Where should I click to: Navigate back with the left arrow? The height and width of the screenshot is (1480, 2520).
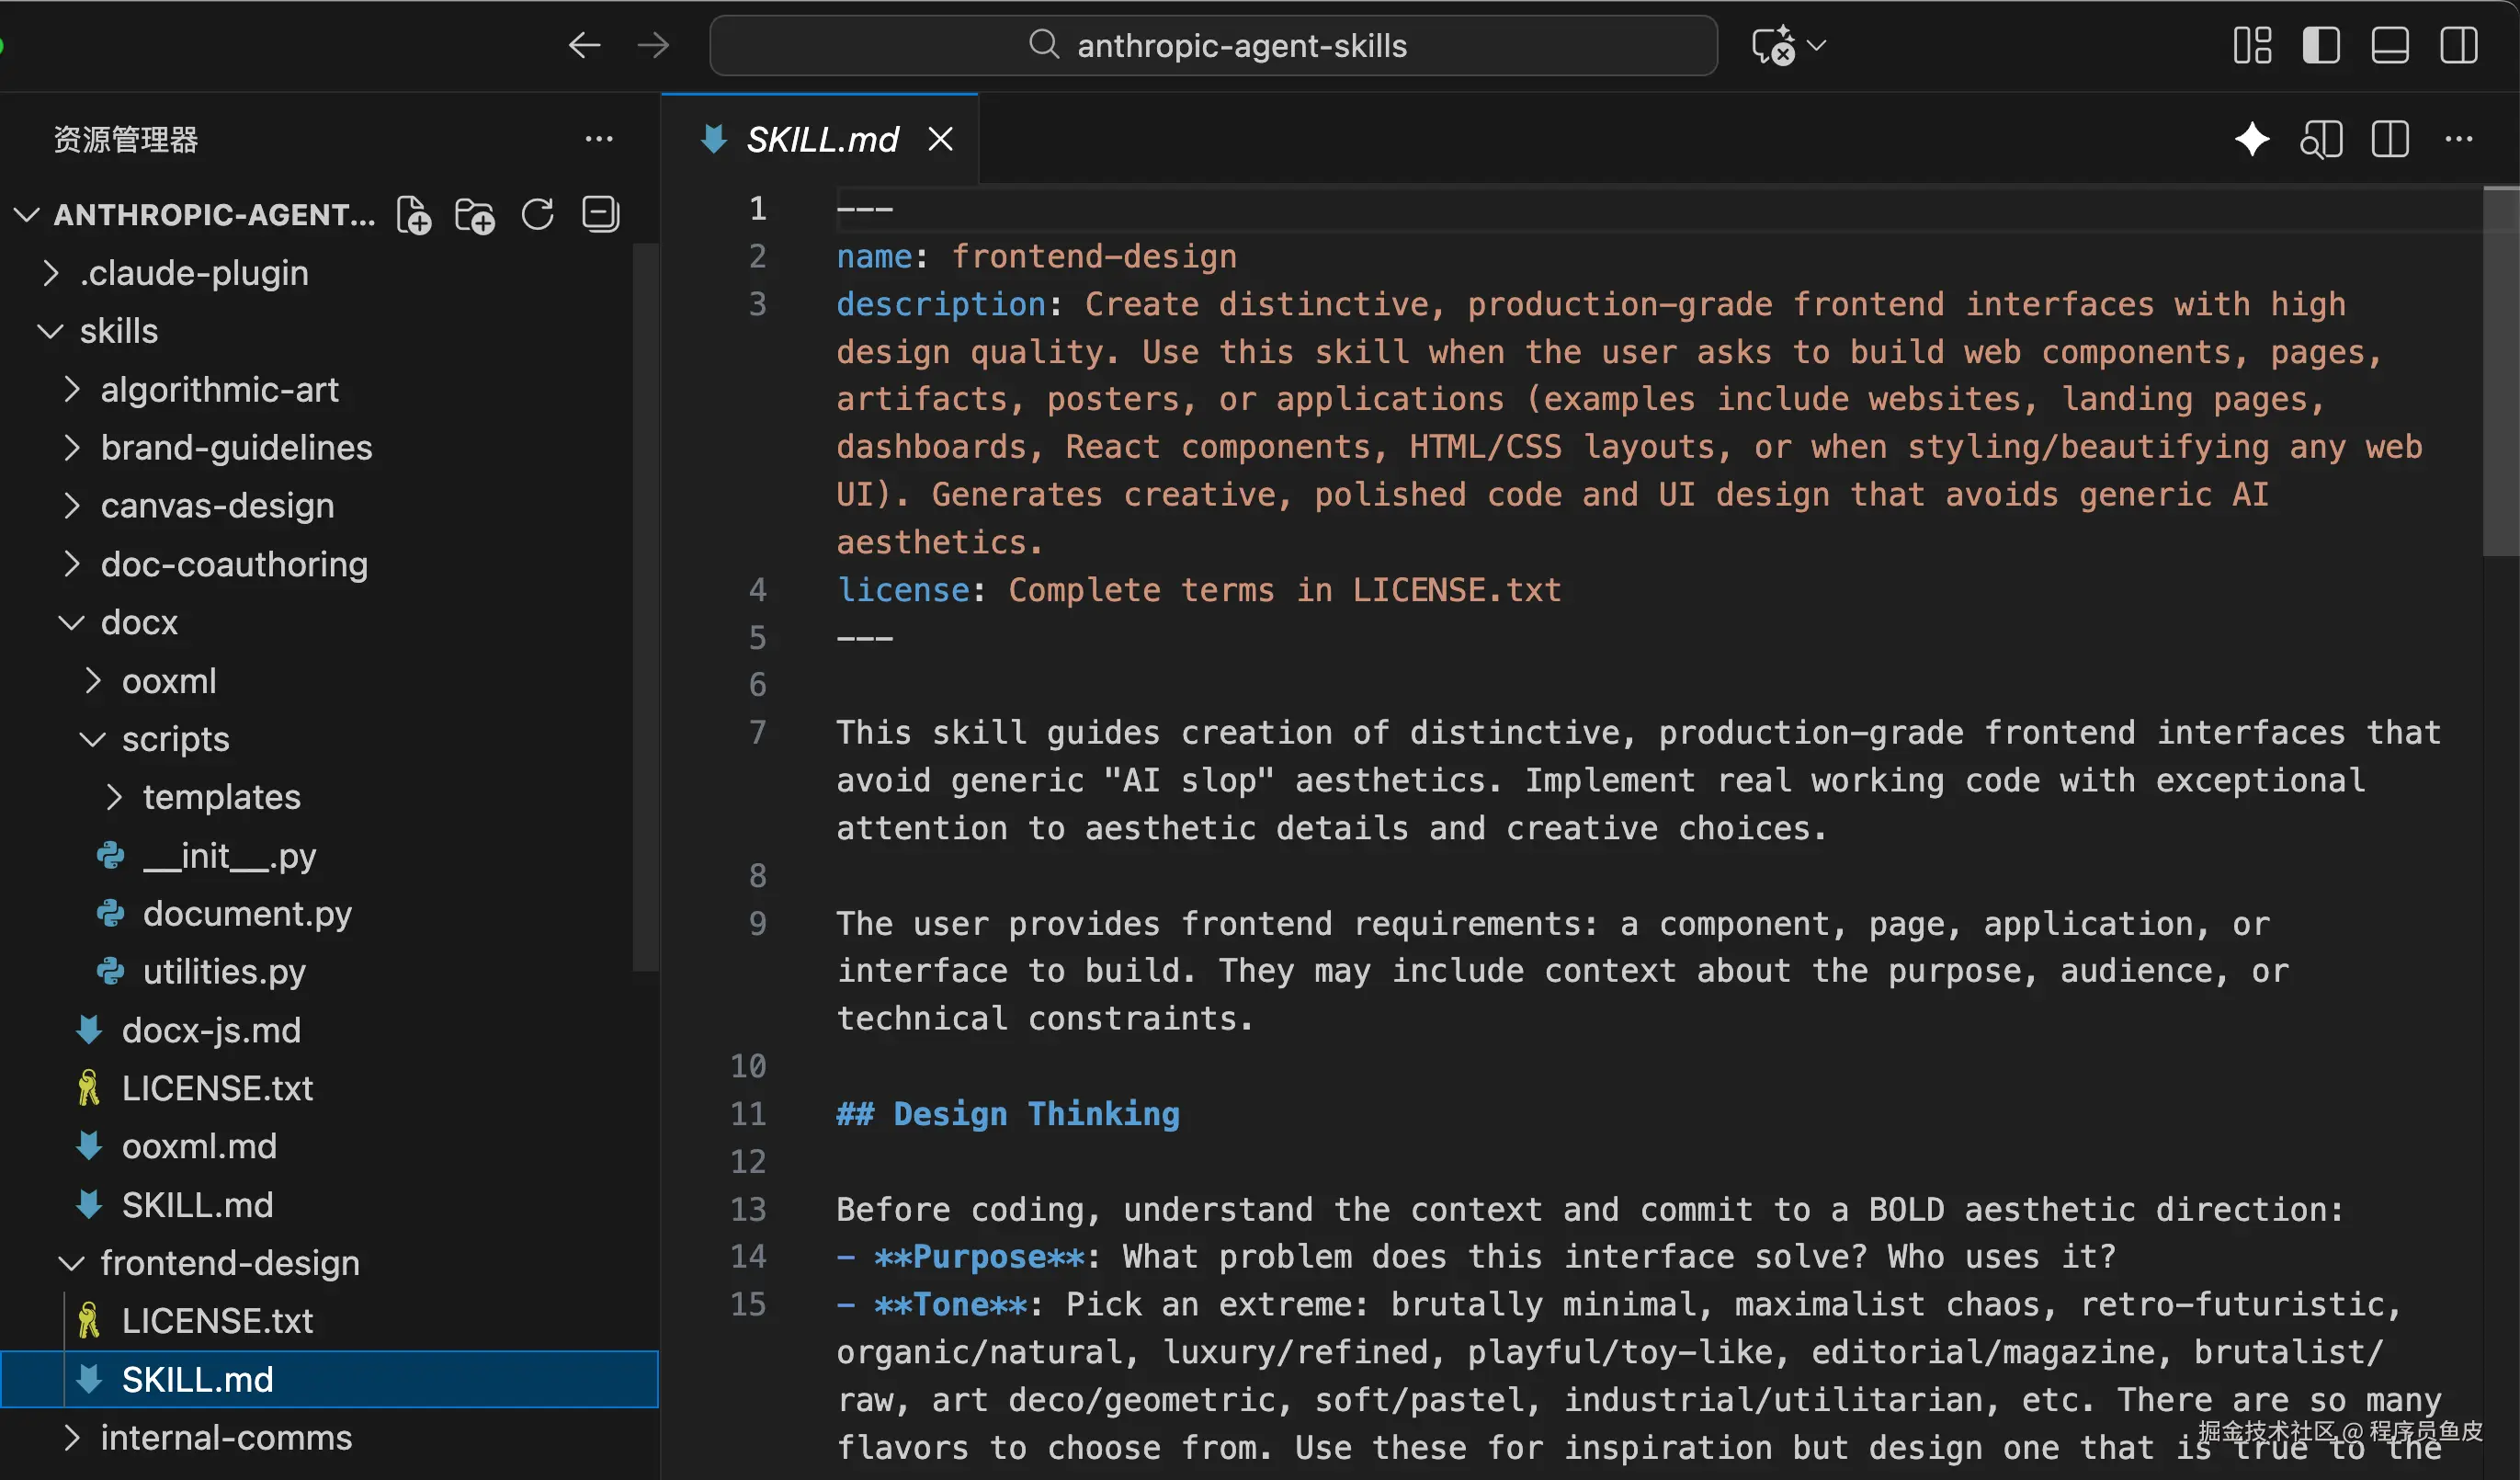pyautogui.click(x=584, y=46)
